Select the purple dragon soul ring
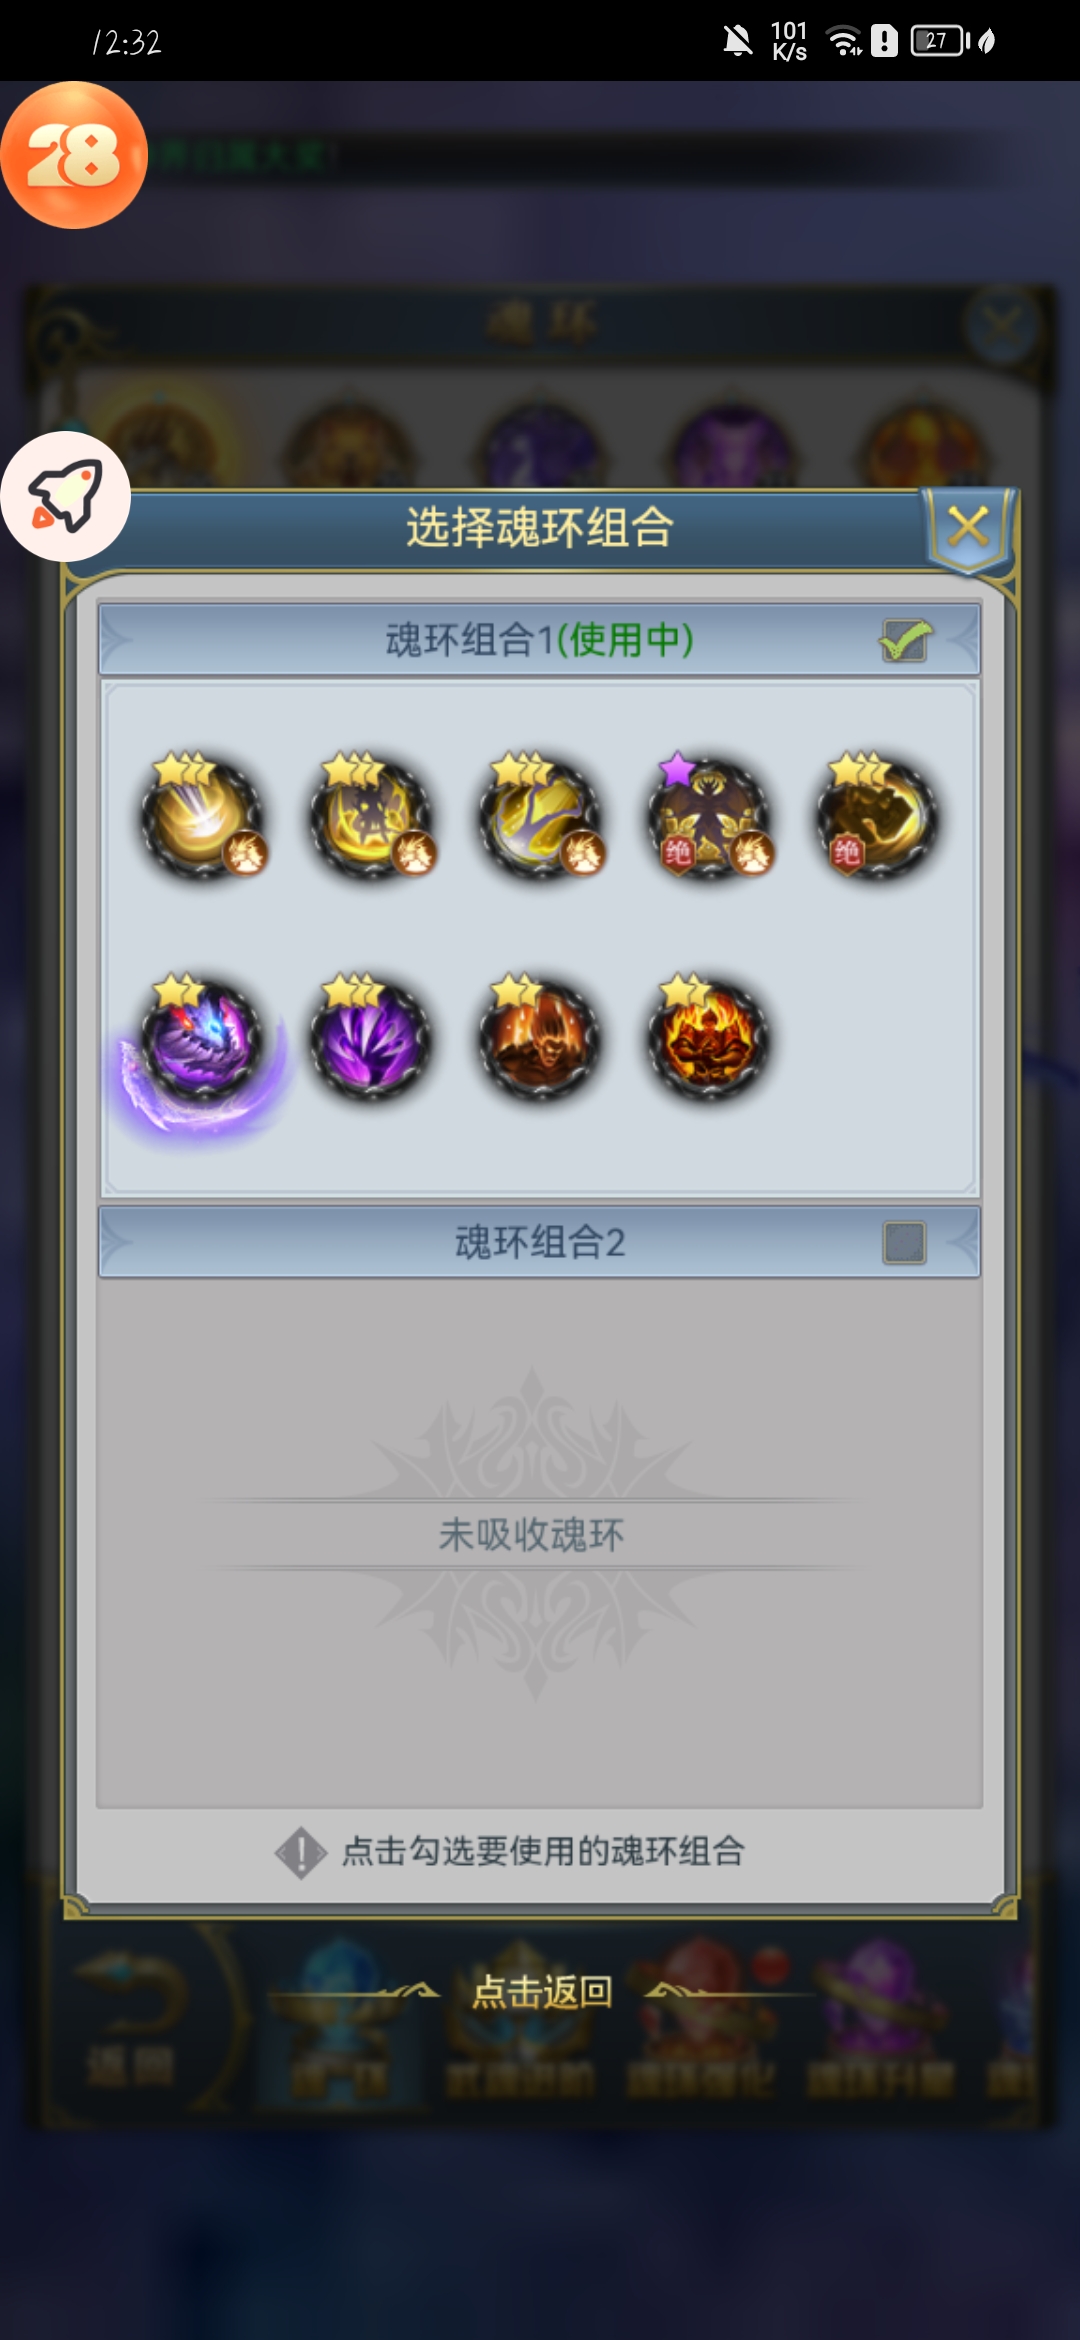The width and height of the screenshot is (1080, 2340). coord(204,1040)
